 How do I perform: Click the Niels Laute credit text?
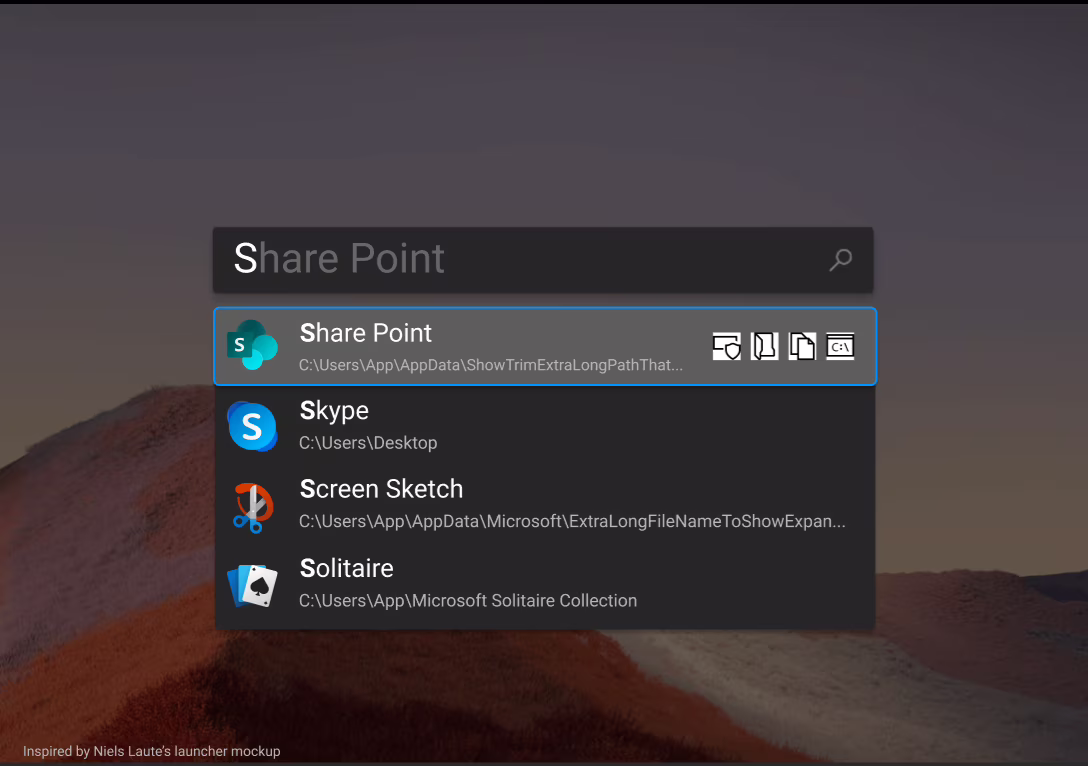[152, 751]
